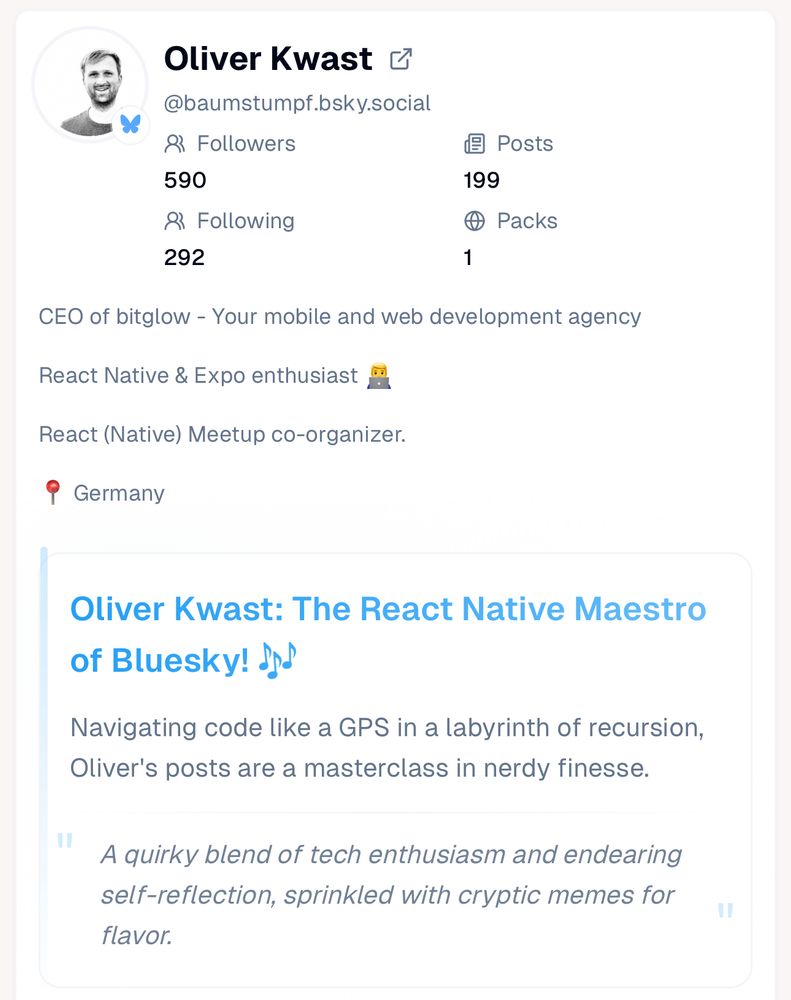Click the following count 292
The width and height of the screenshot is (791, 1000).
pos(185,258)
